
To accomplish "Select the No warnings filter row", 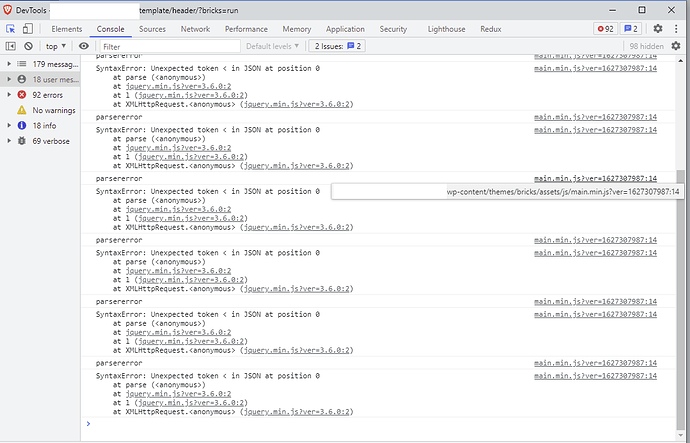I will tap(40, 110).
